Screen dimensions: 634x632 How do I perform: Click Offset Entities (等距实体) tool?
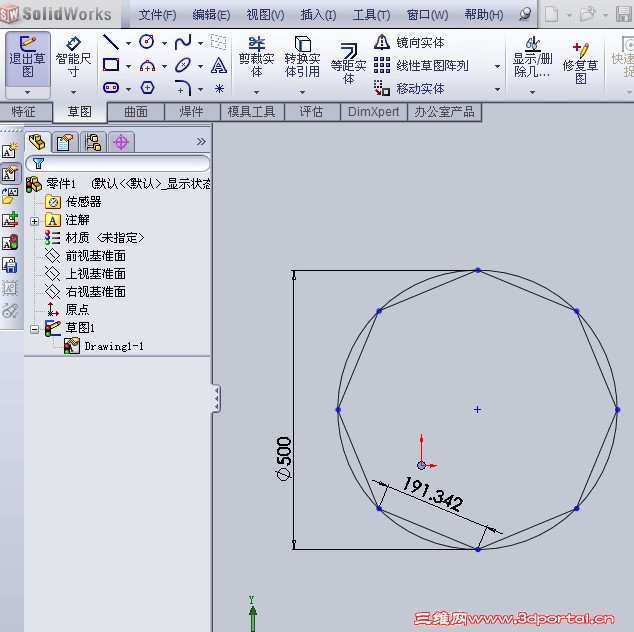[348, 64]
